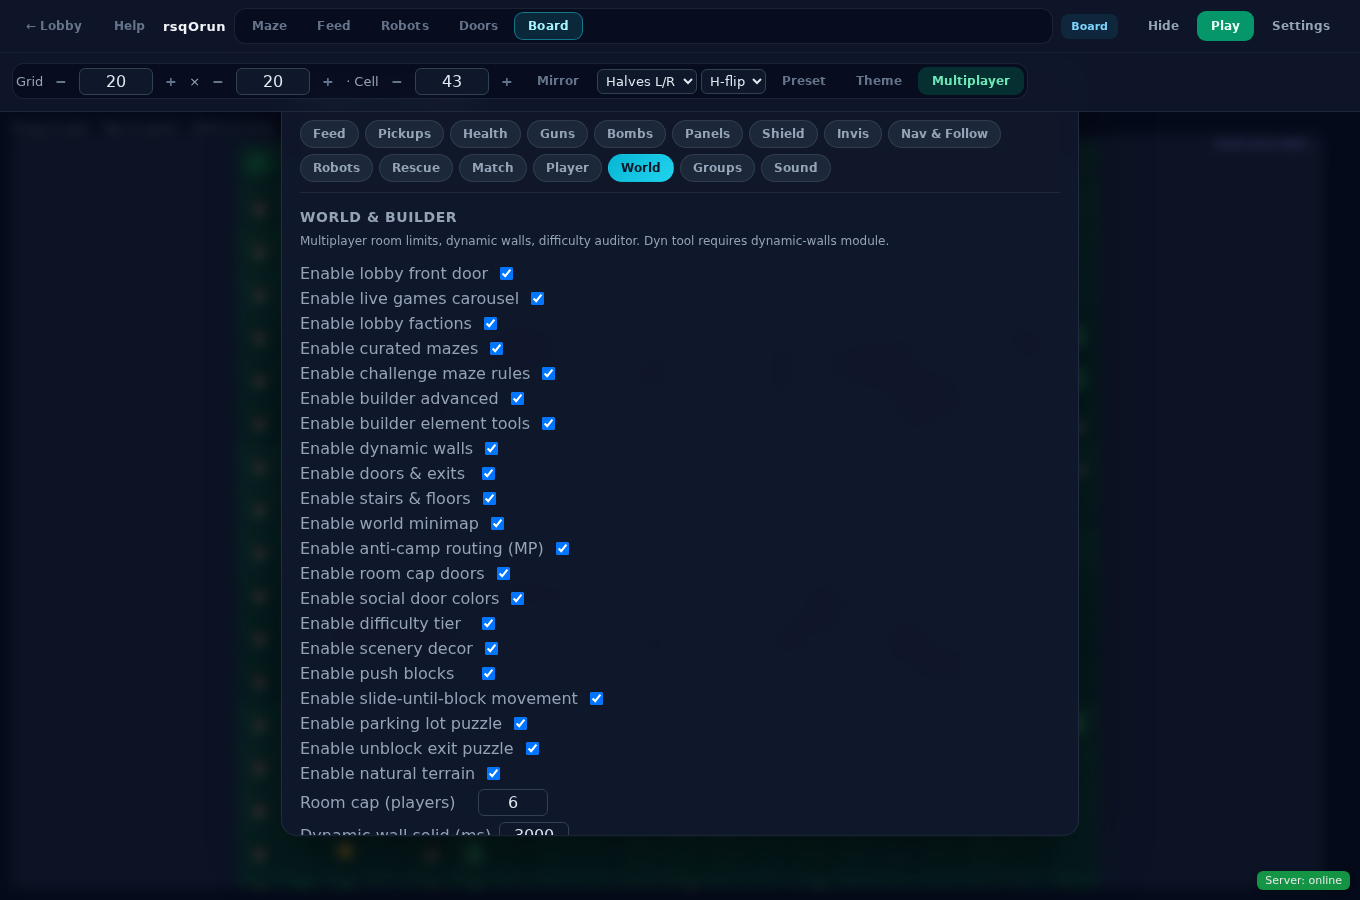
Task: Switch to the Doors tab
Action: coord(478,26)
